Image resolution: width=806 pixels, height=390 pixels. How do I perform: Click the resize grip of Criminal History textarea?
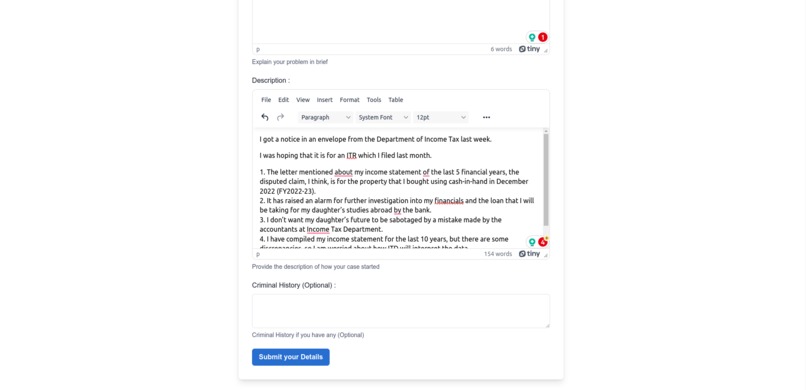(x=547, y=325)
